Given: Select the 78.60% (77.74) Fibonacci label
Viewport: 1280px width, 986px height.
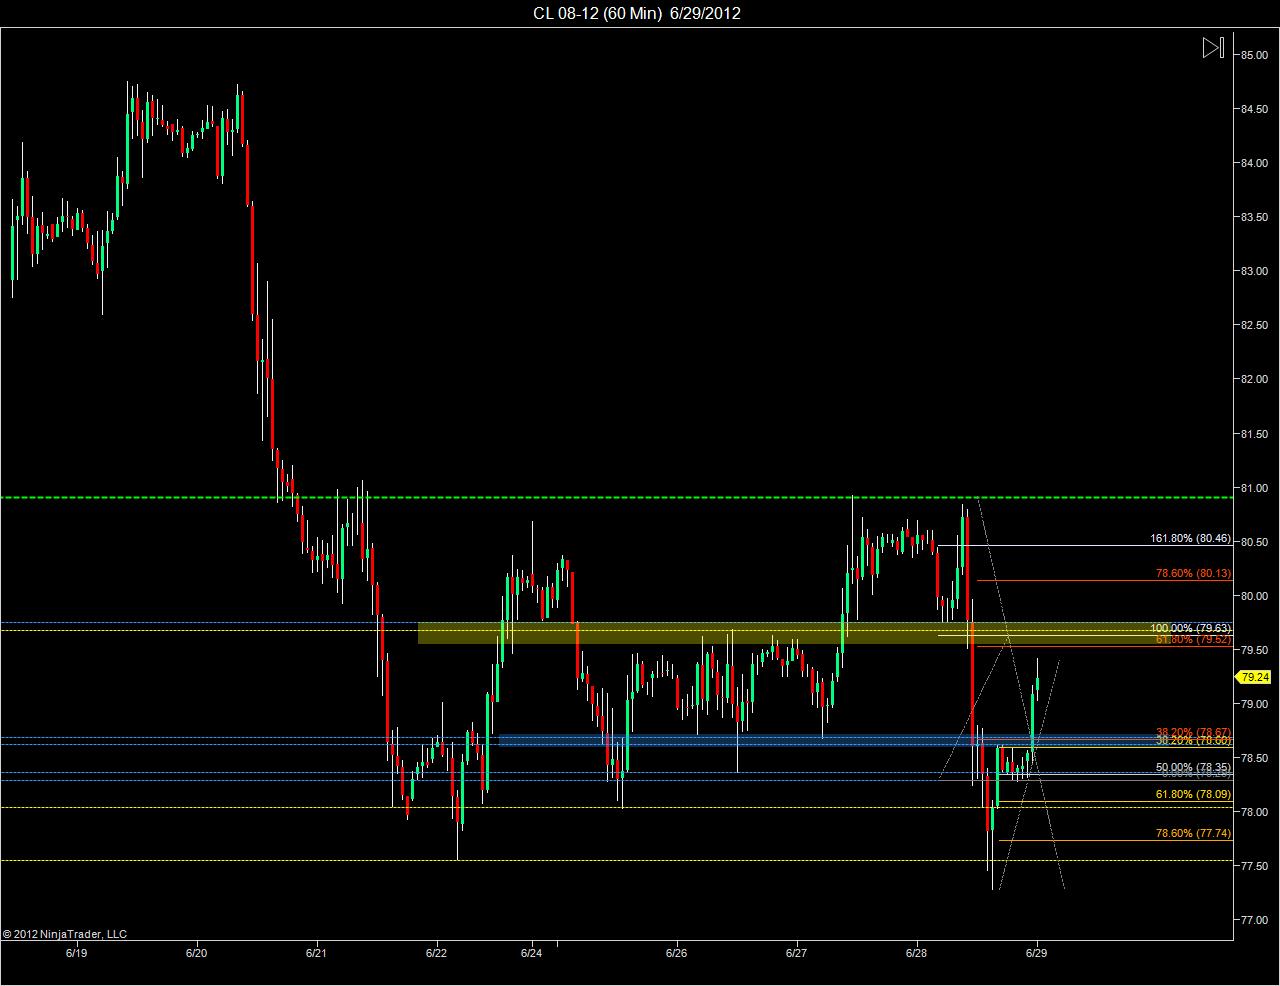Looking at the screenshot, I should (x=1194, y=833).
